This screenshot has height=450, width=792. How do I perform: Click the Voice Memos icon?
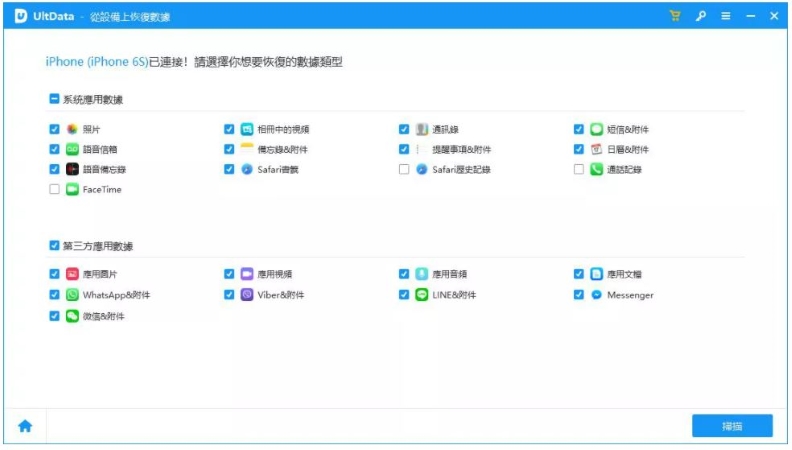tap(72, 169)
